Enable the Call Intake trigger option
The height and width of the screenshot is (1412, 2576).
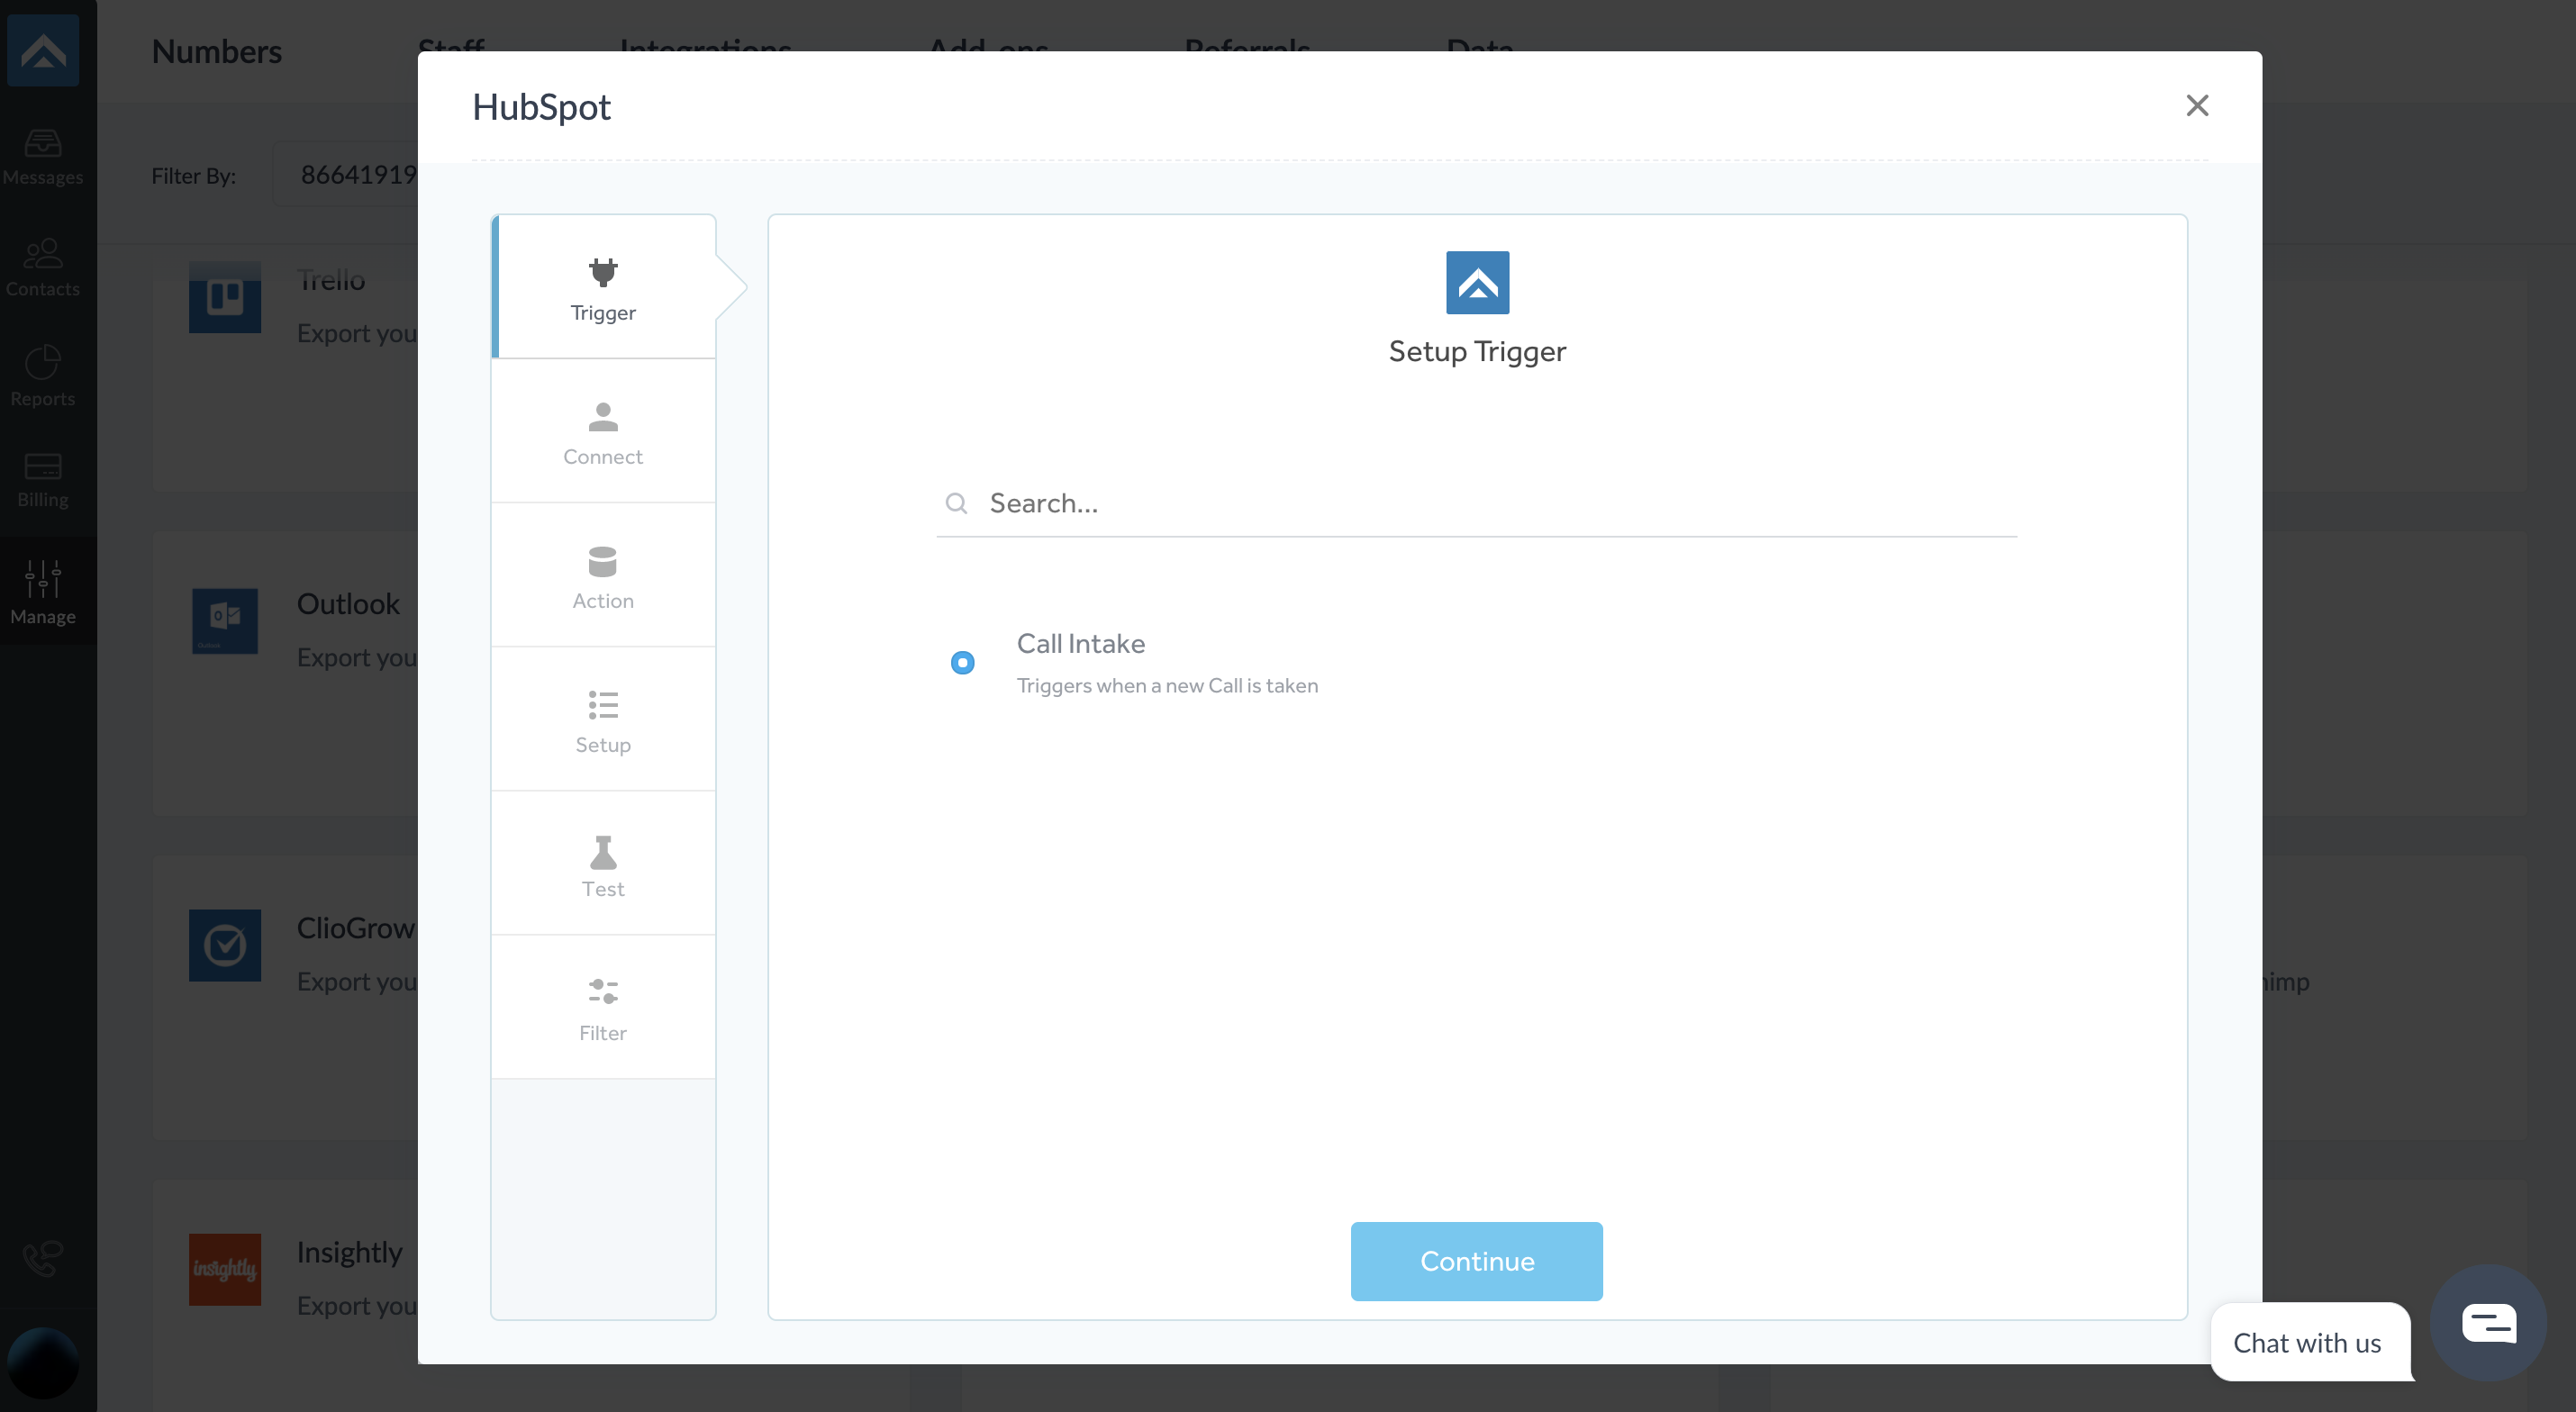[962, 661]
